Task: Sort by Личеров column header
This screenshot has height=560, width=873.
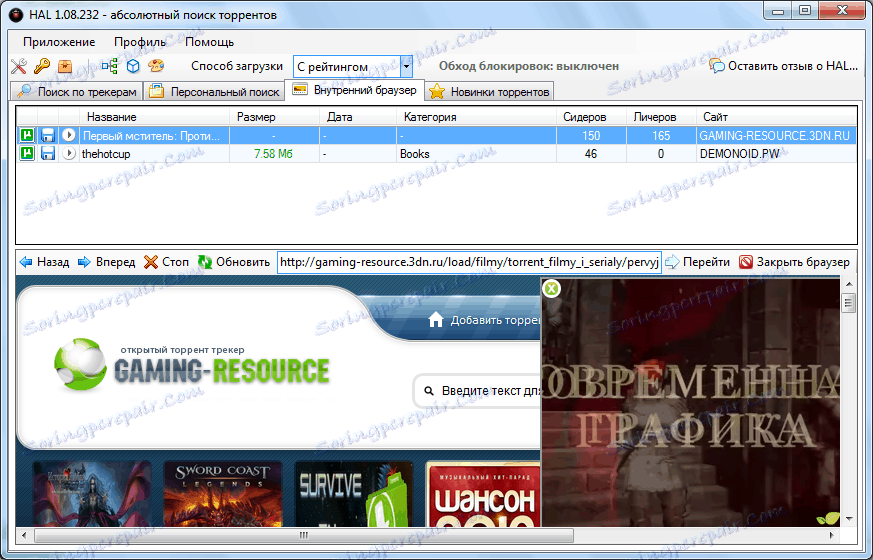Action: click(661, 117)
